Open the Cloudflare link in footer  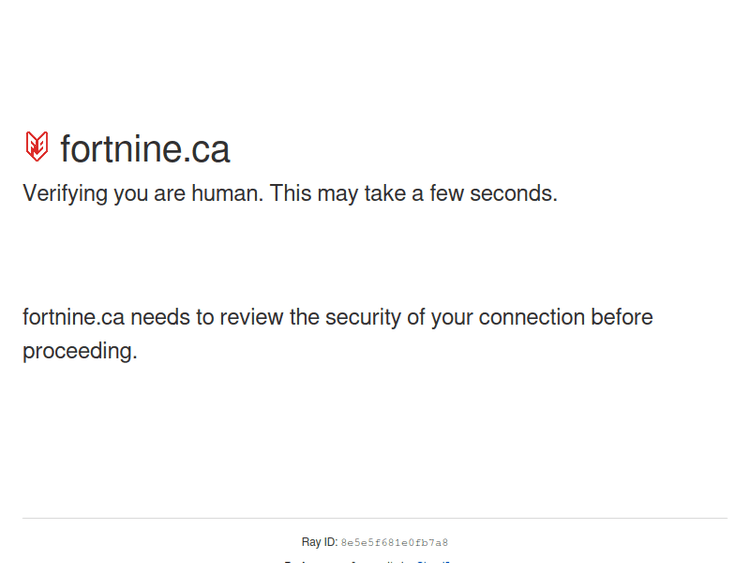434,561
